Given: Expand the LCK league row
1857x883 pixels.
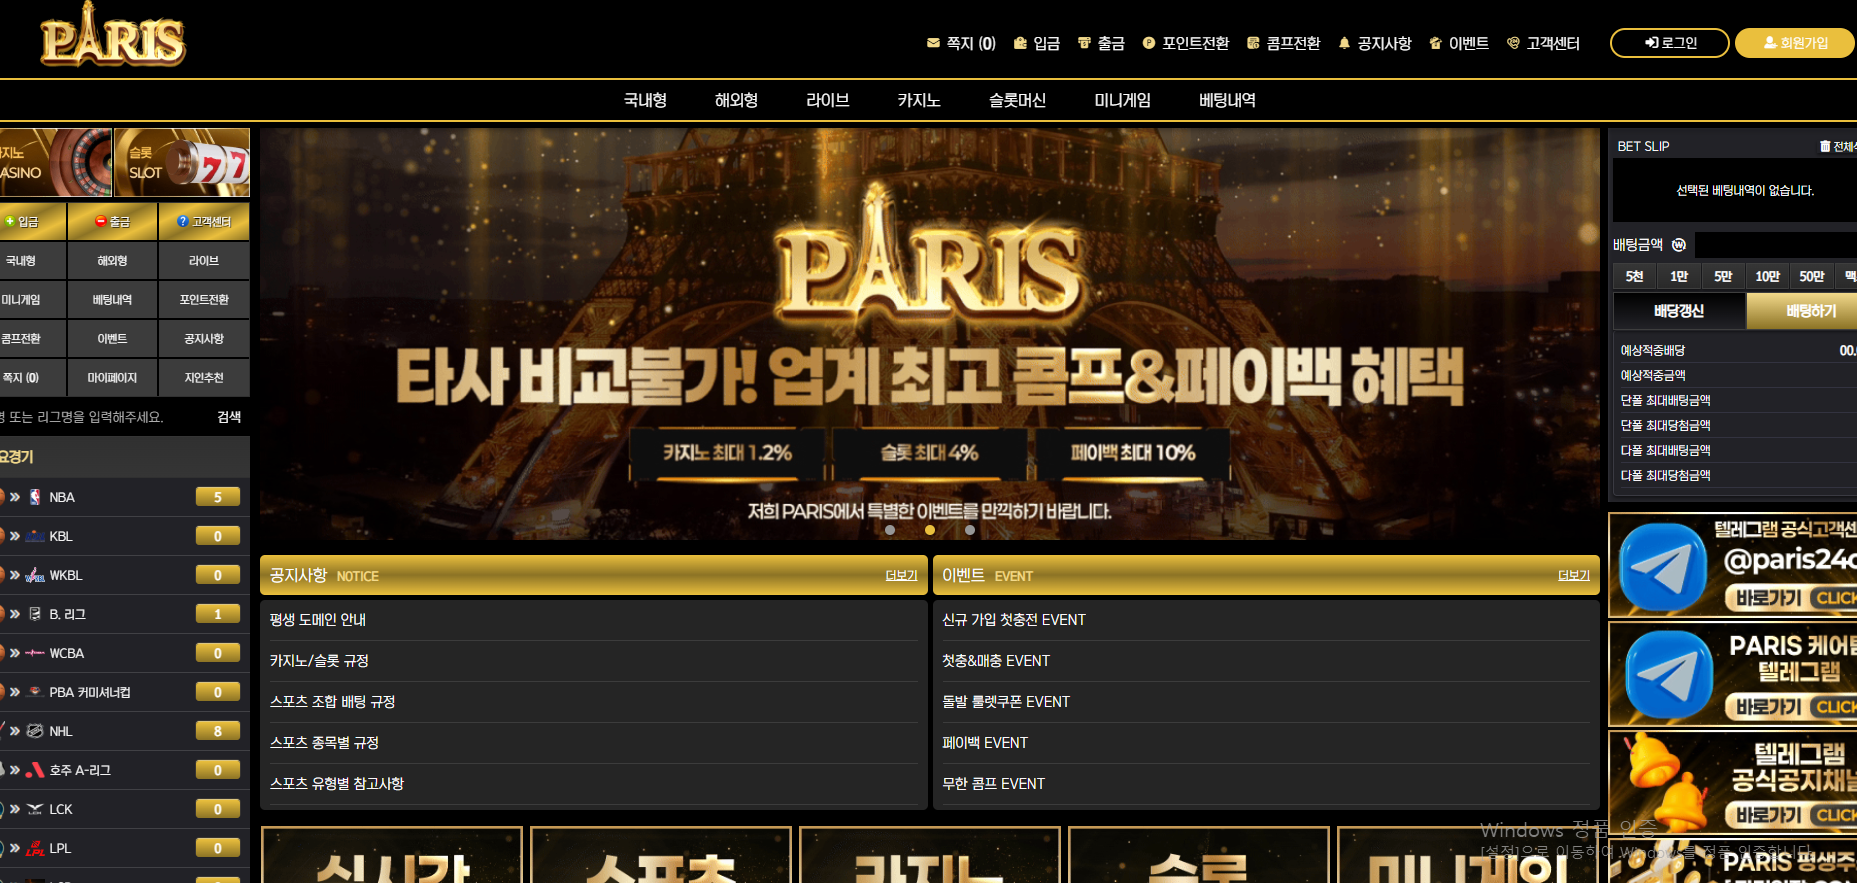Looking at the screenshot, I should click(x=123, y=809).
